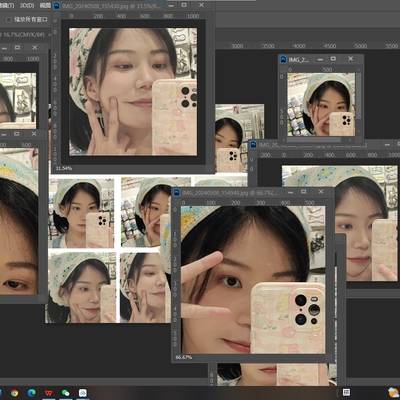Open WeChat from the taskbar
The image size is (400, 400).
tap(66, 393)
